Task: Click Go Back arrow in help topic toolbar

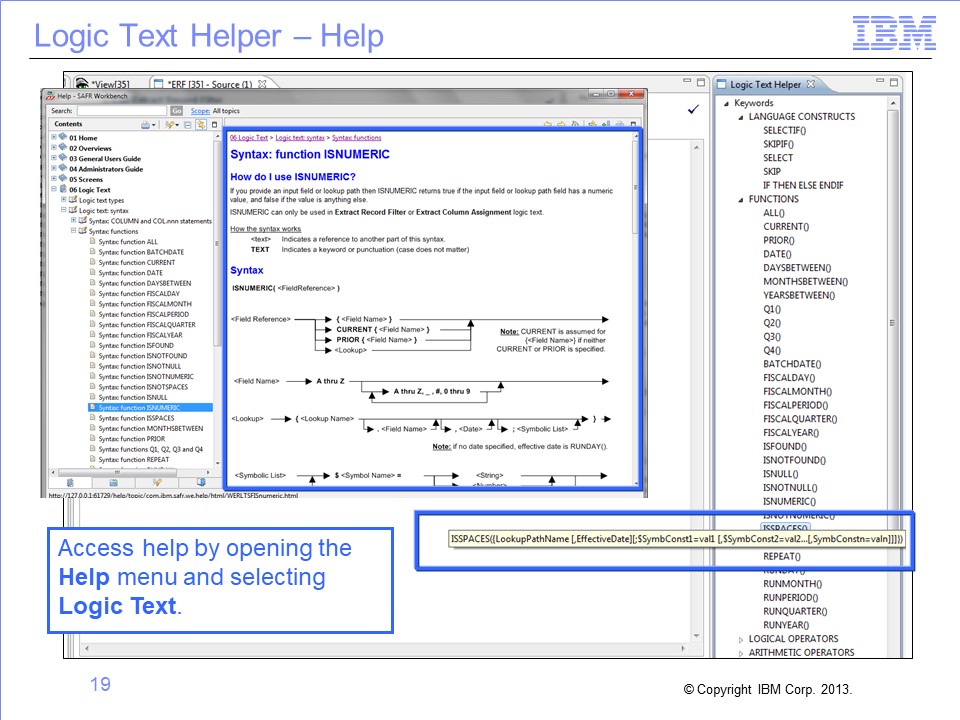Action: click(547, 124)
